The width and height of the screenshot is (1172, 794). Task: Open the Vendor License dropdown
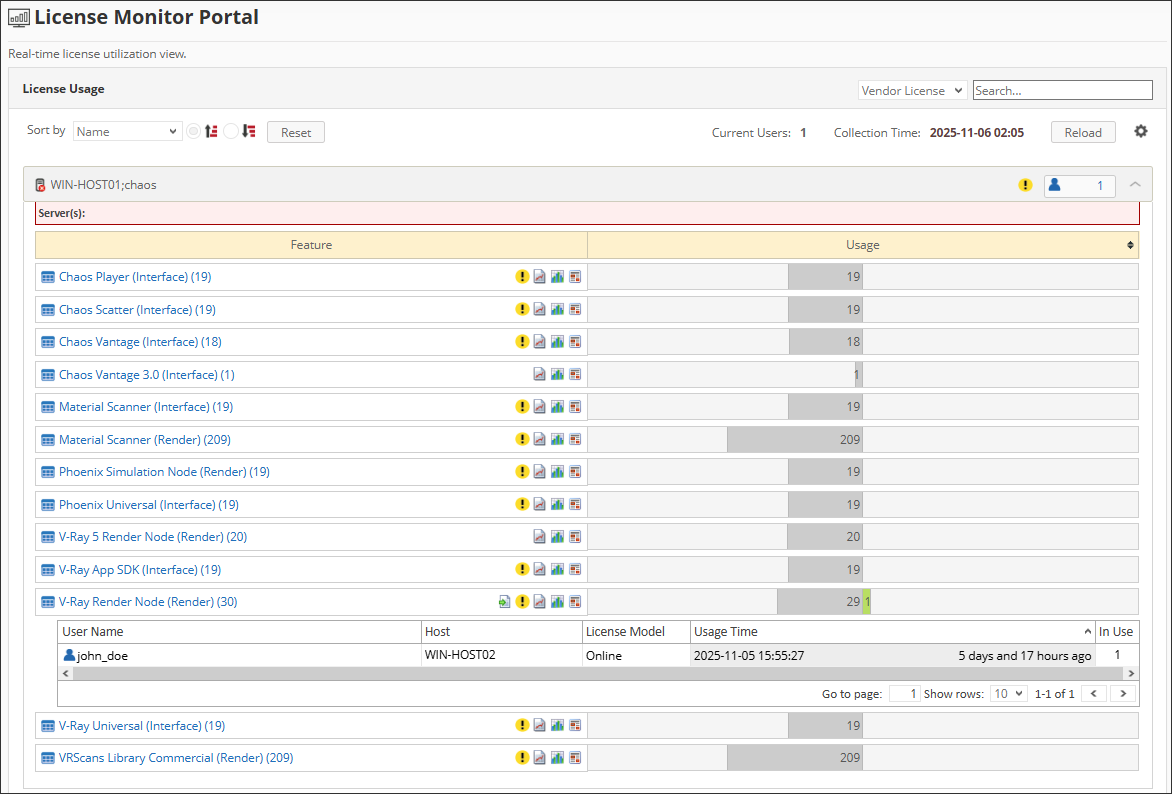[911, 90]
